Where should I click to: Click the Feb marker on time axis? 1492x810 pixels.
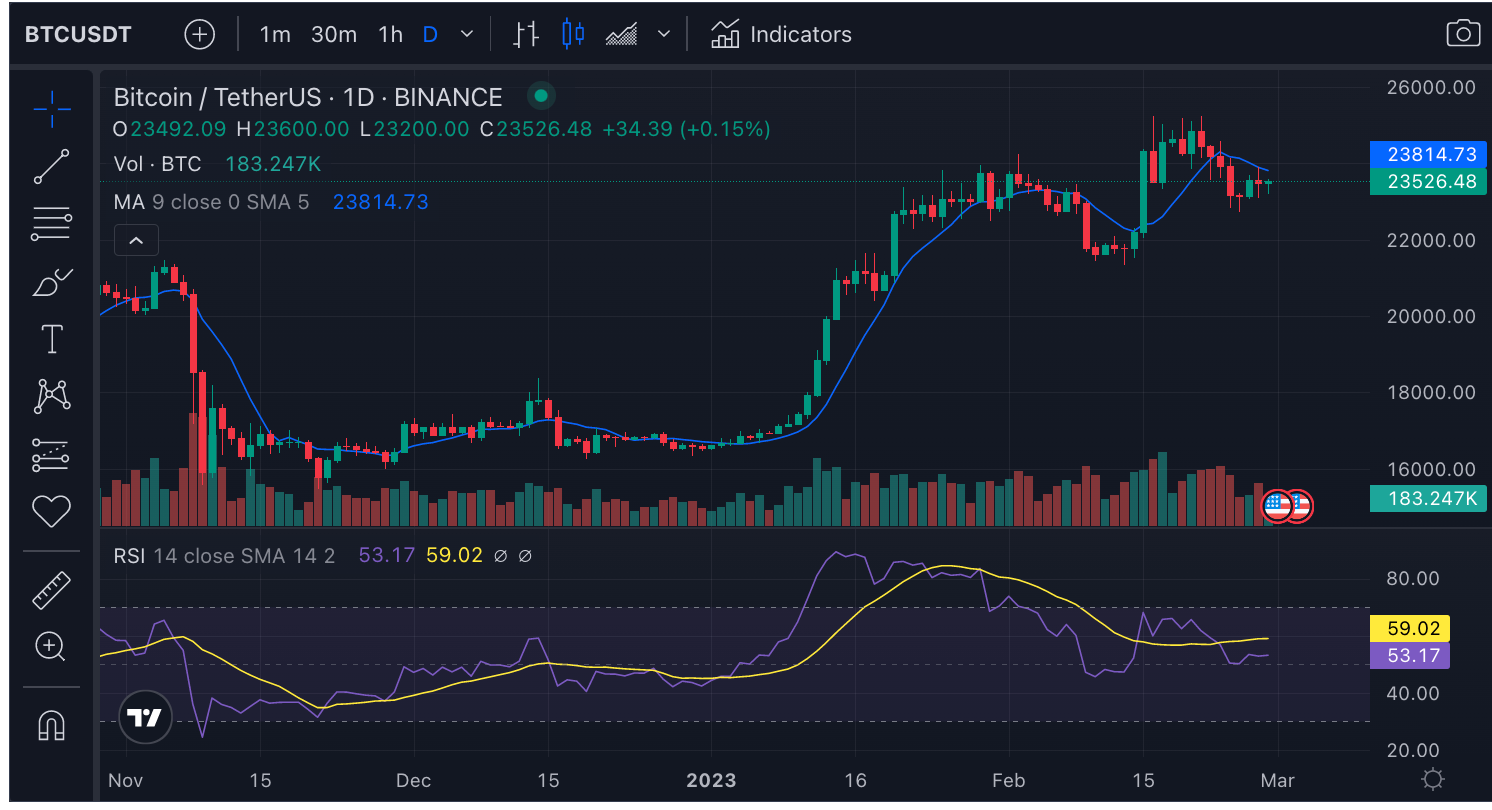pos(1008,780)
